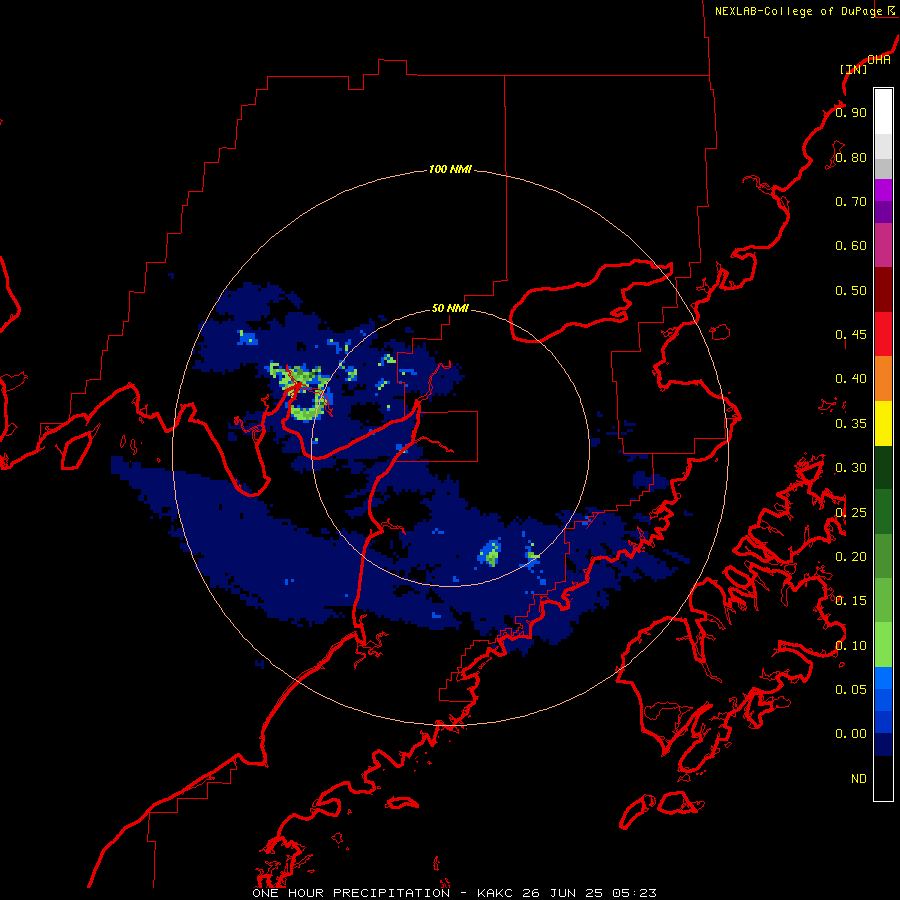
Task: Select the black ND swatch at the legend bottom
Action: pos(883,778)
